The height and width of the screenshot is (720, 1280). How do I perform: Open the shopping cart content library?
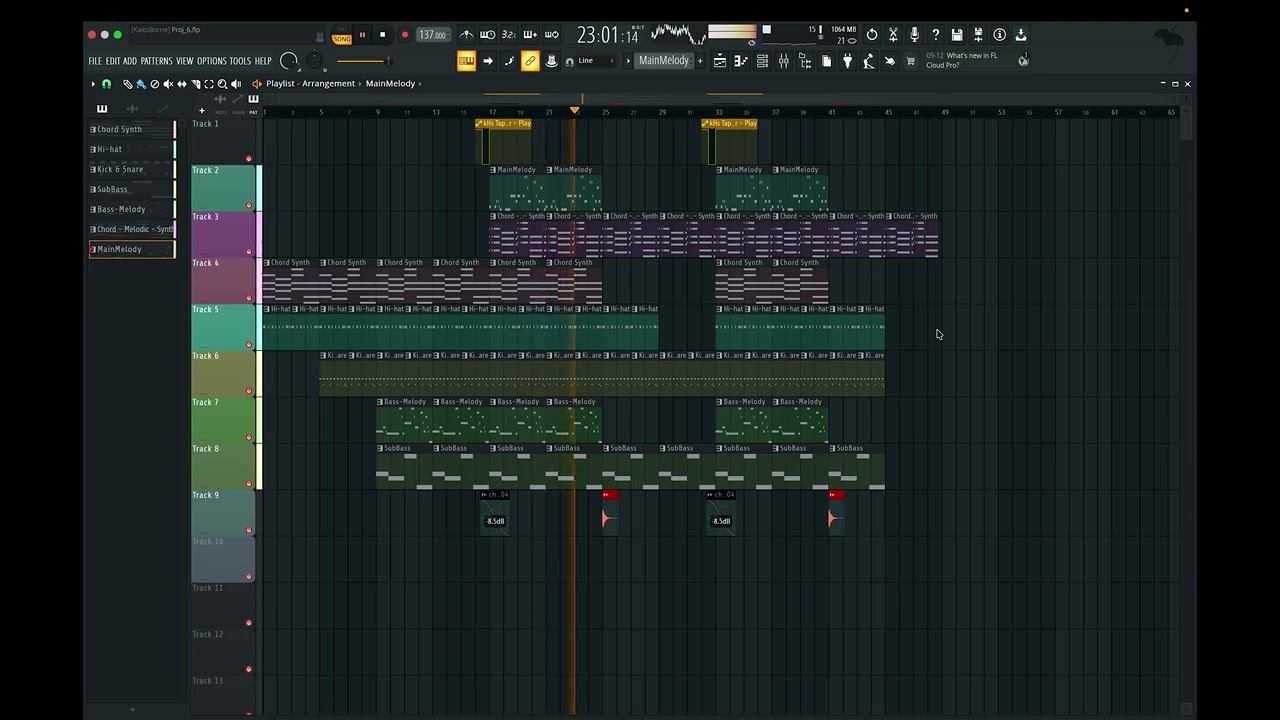tap(911, 61)
